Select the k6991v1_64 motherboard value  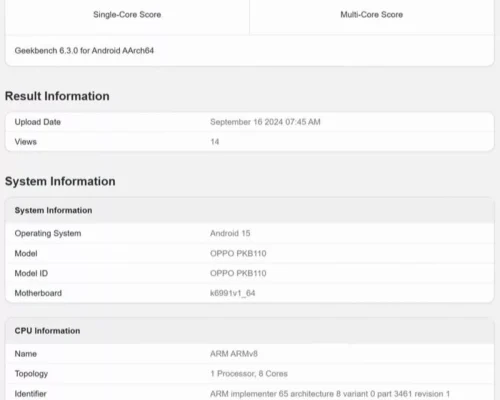click(x=233, y=293)
